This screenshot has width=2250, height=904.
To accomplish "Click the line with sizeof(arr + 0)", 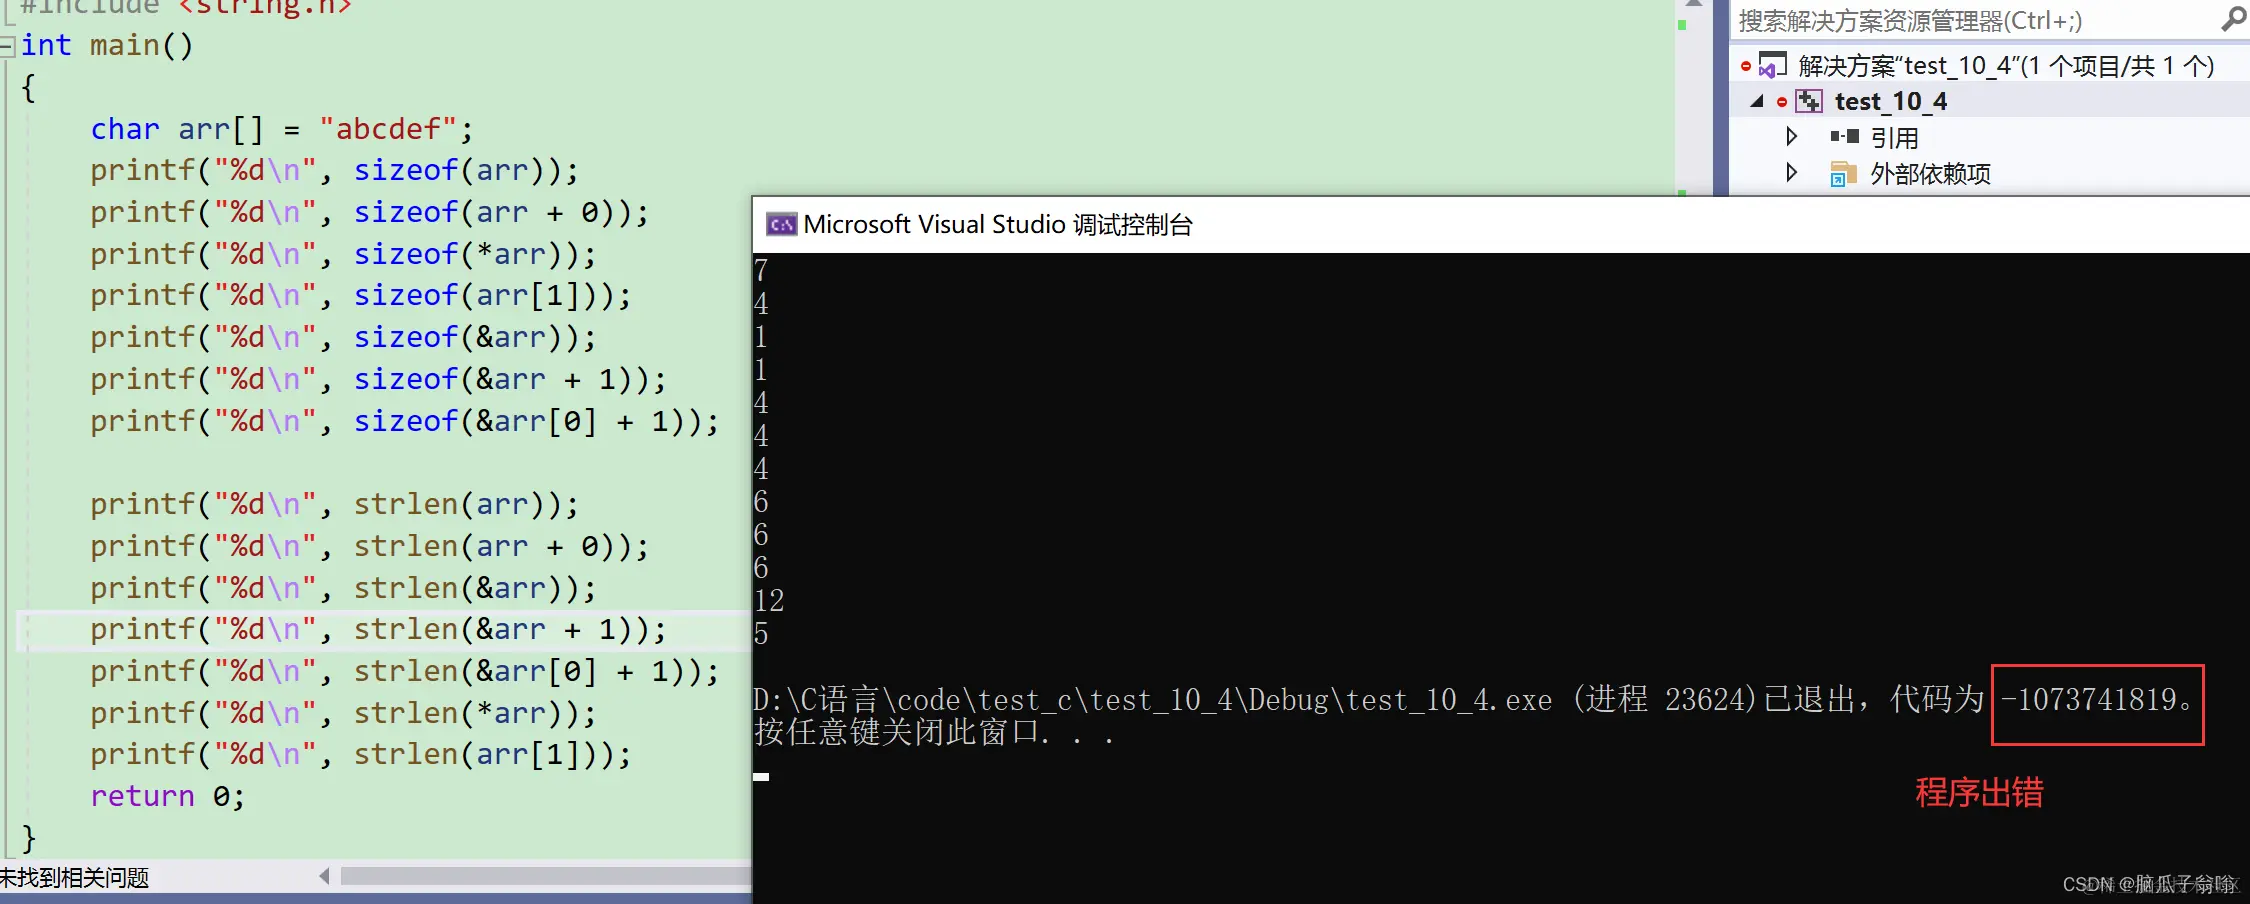I will pos(369,213).
